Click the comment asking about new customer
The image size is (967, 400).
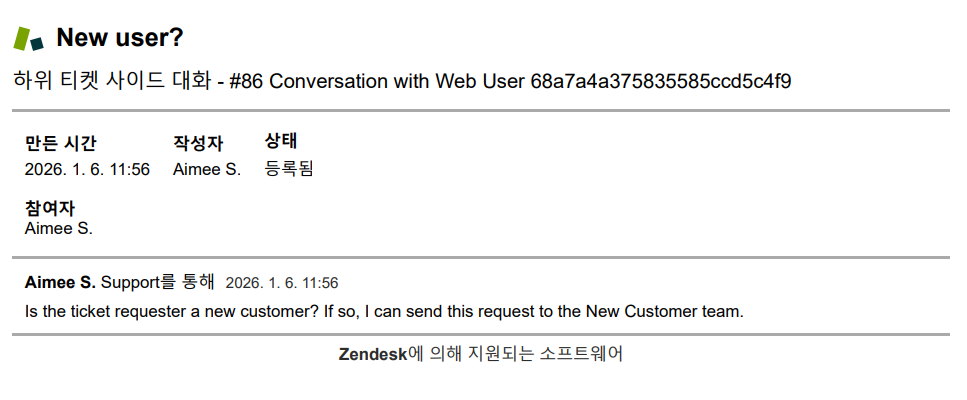[384, 311]
